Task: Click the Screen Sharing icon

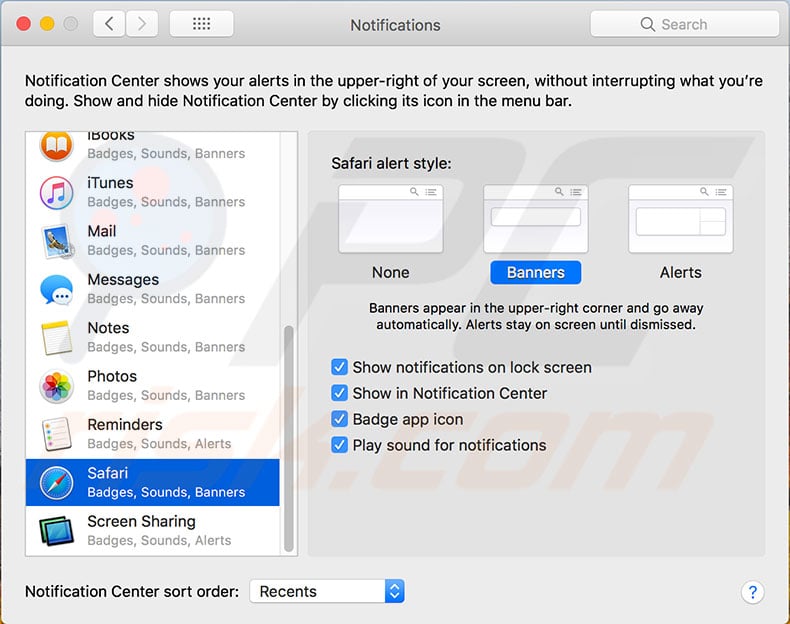Action: point(56,530)
